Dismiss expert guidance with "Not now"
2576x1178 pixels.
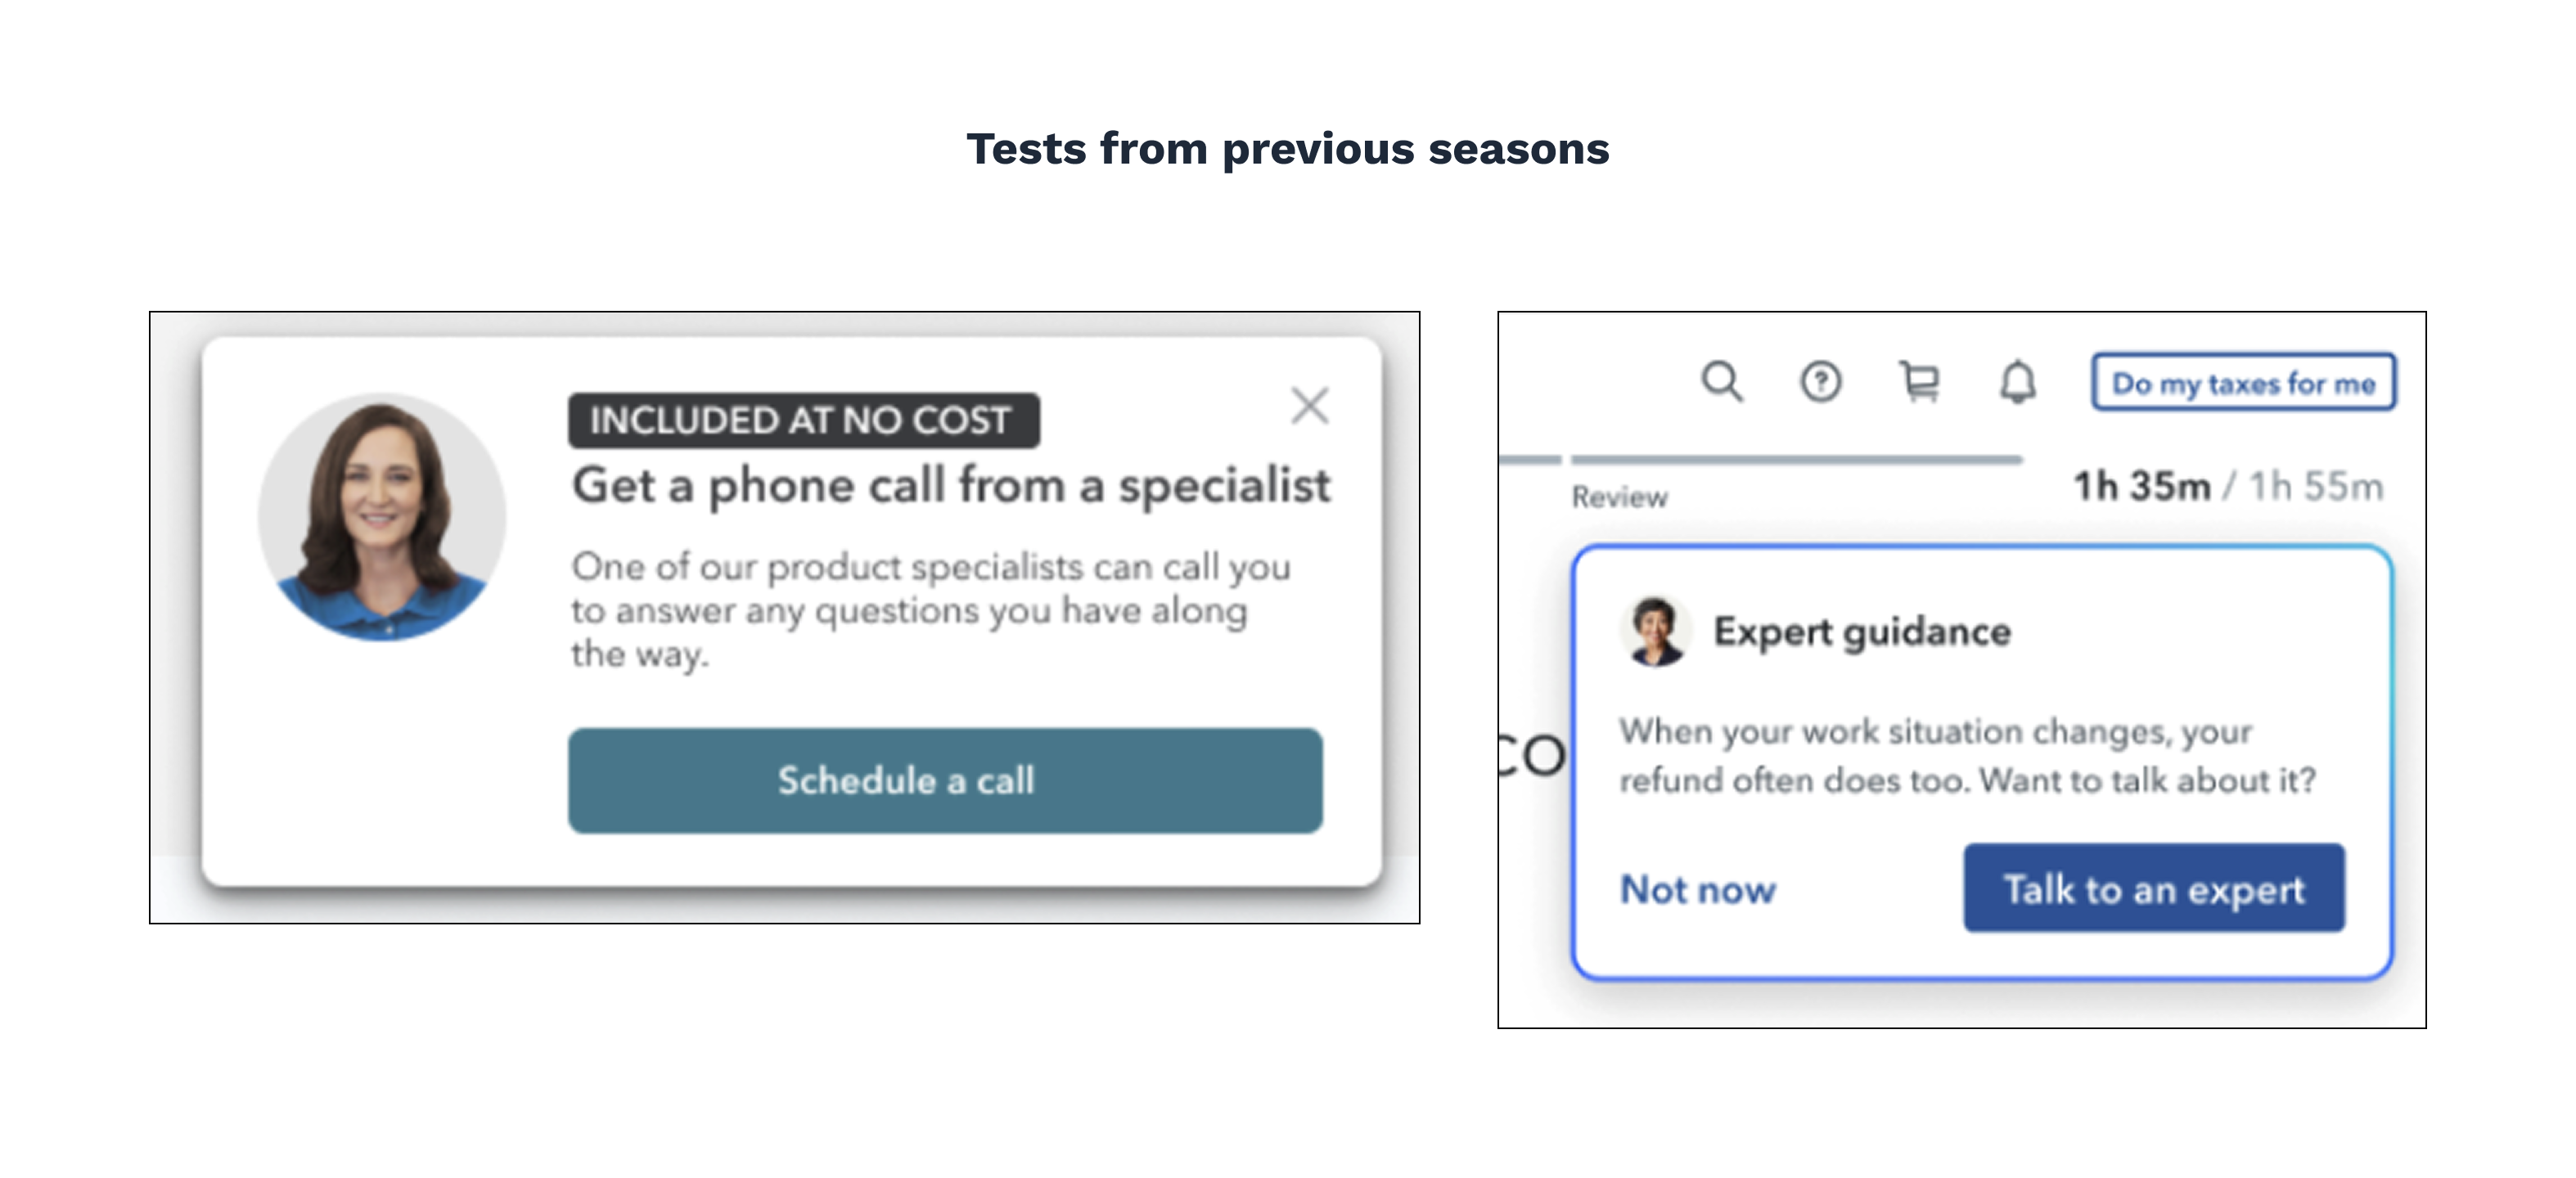click(x=1698, y=889)
